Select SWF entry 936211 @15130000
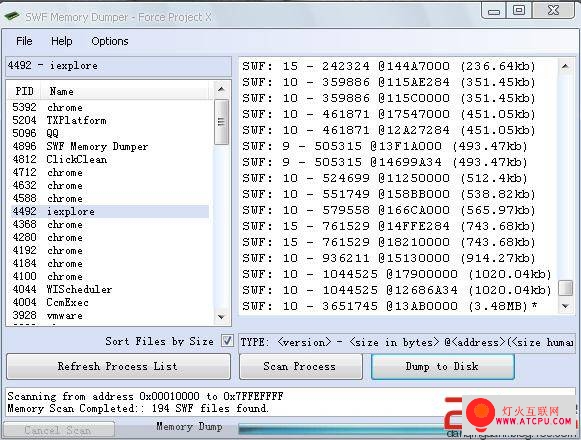Image resolution: width=581 pixels, height=440 pixels. pos(389,258)
